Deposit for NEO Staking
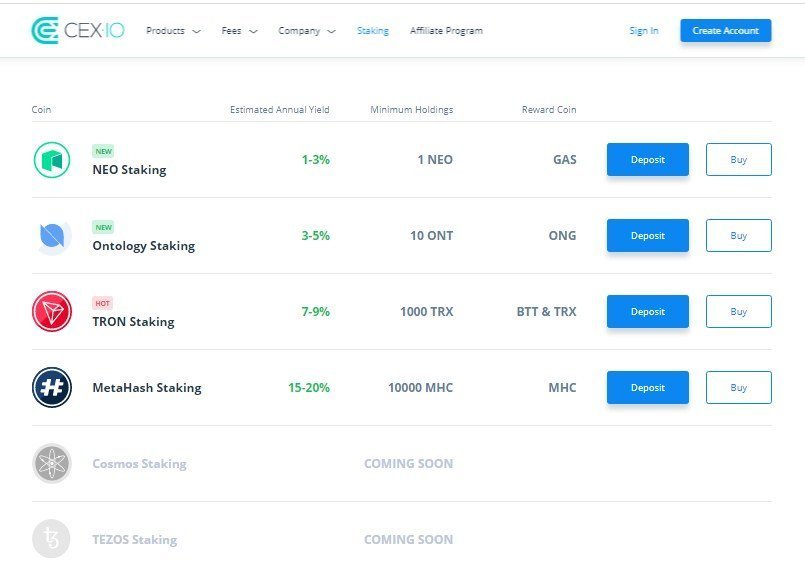The height and width of the screenshot is (569, 805). coord(648,160)
